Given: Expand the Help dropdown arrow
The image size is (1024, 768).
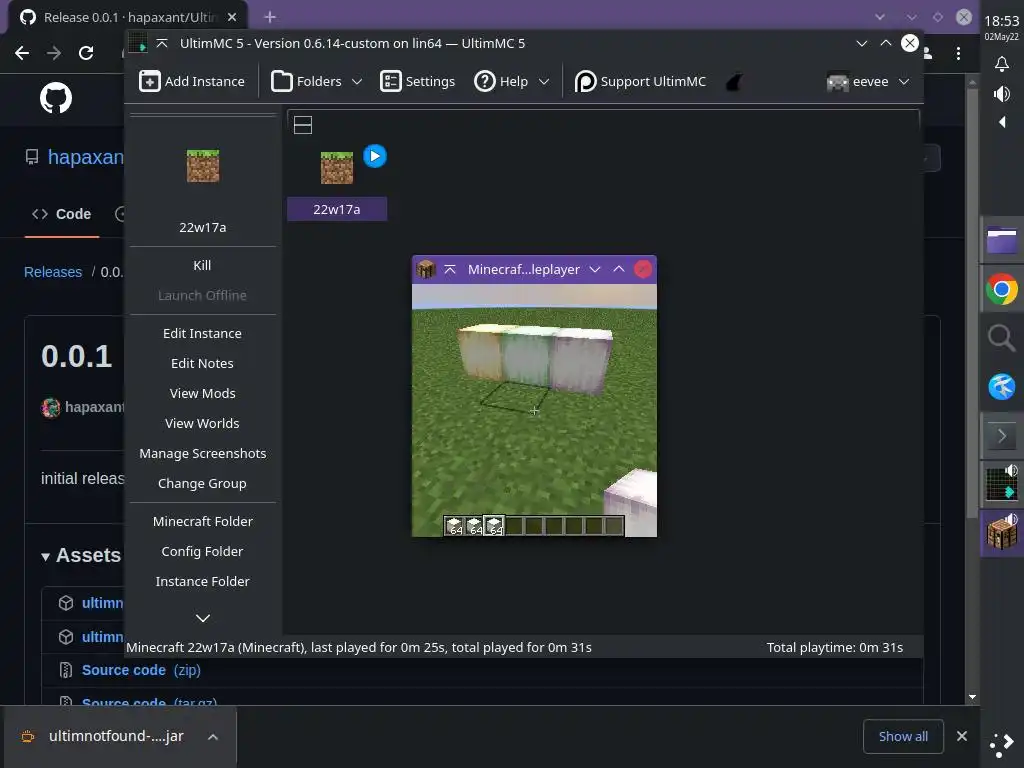Looking at the screenshot, I should coord(543,82).
